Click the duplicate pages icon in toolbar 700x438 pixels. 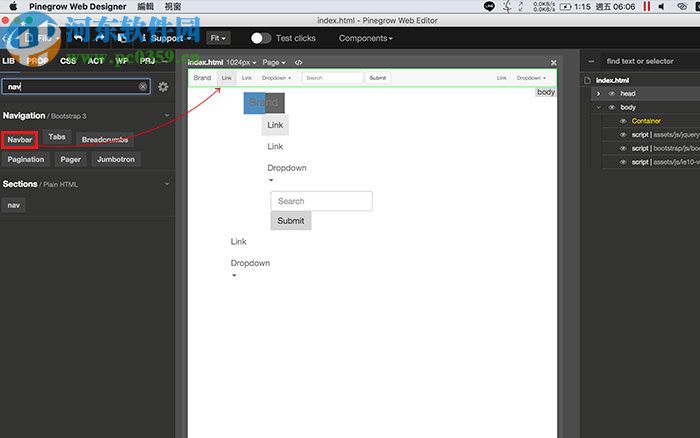pos(122,38)
